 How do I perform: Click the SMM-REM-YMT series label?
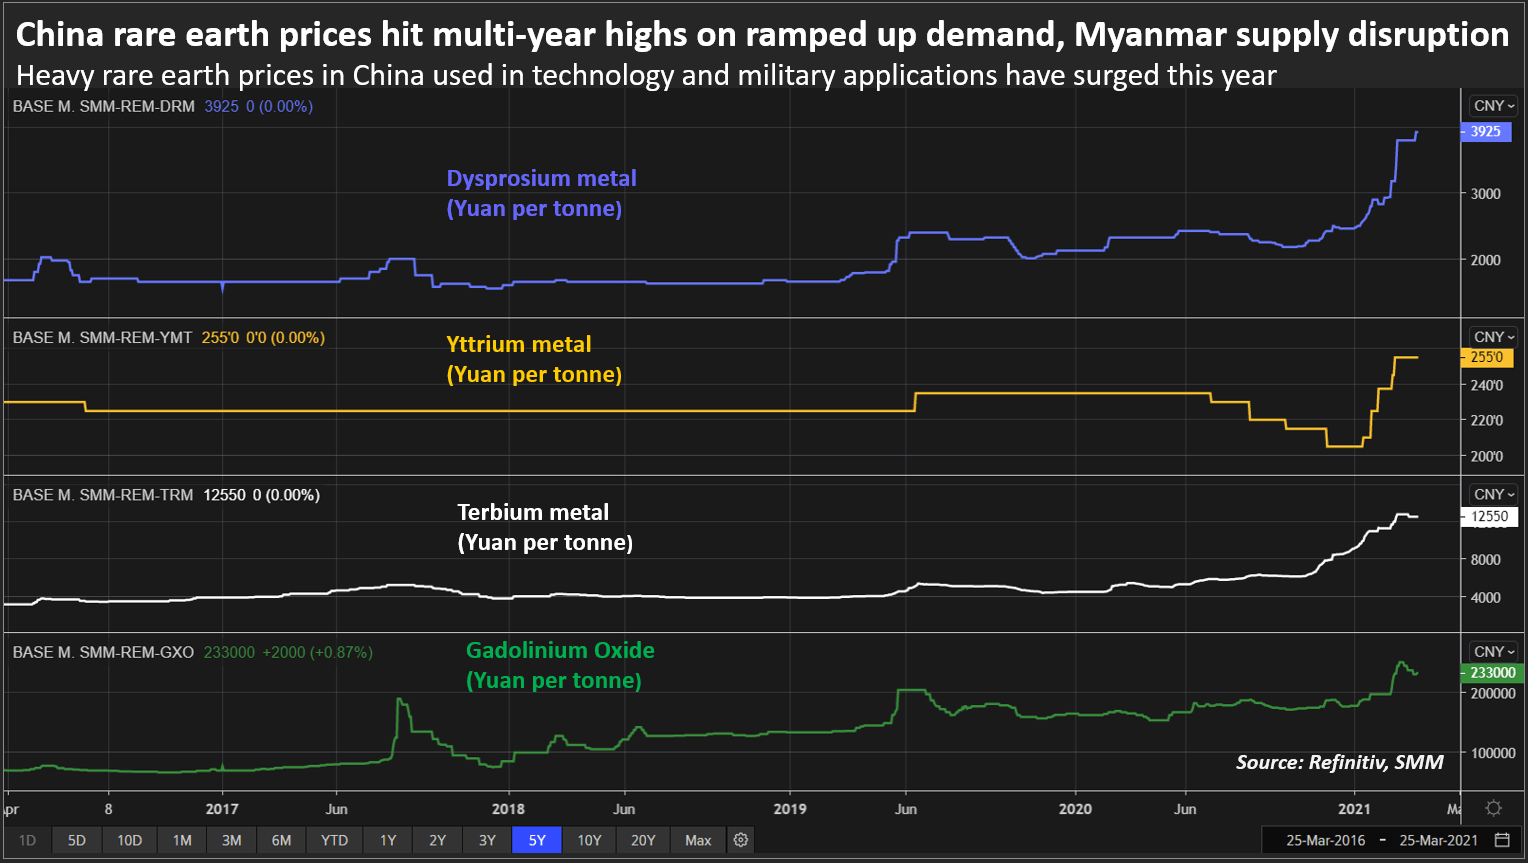[102, 338]
